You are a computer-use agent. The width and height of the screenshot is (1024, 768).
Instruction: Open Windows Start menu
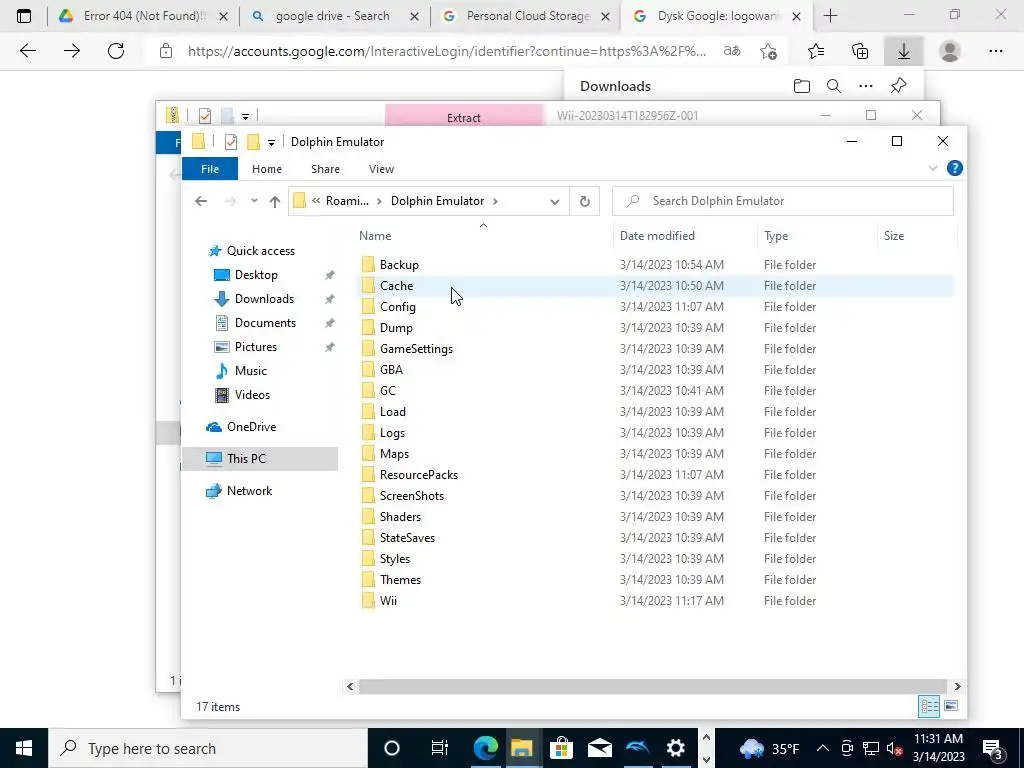[x=24, y=748]
